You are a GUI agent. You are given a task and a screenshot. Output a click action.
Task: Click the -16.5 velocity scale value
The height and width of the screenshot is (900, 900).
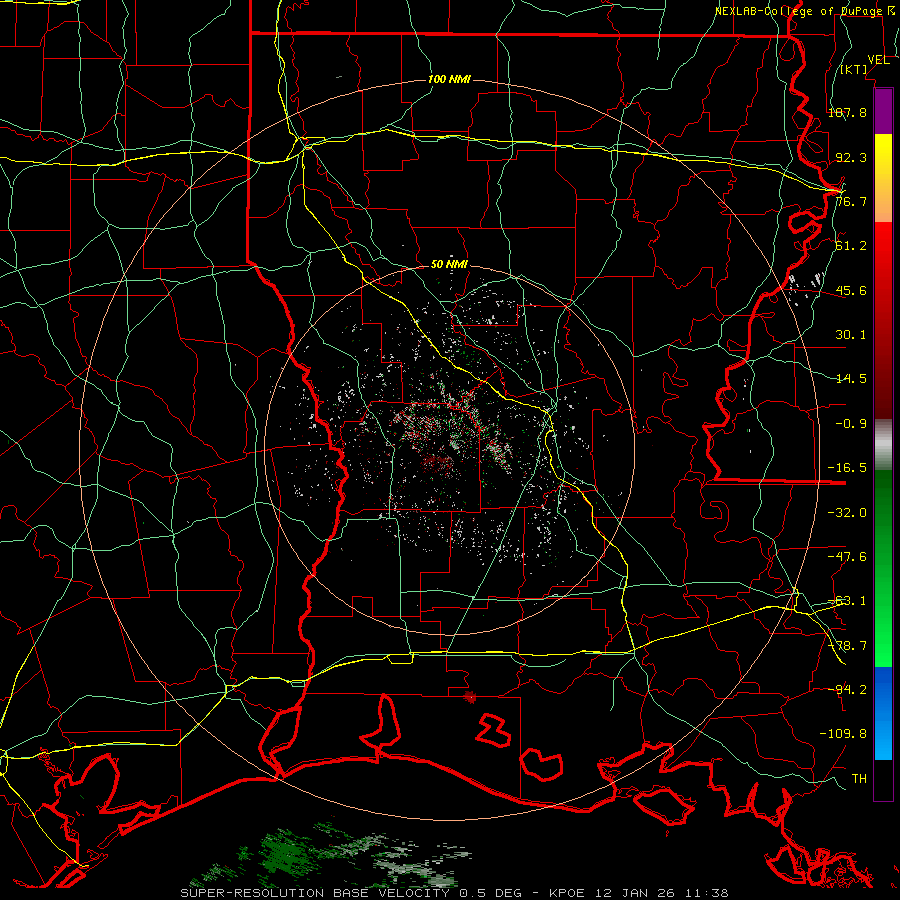tap(847, 468)
